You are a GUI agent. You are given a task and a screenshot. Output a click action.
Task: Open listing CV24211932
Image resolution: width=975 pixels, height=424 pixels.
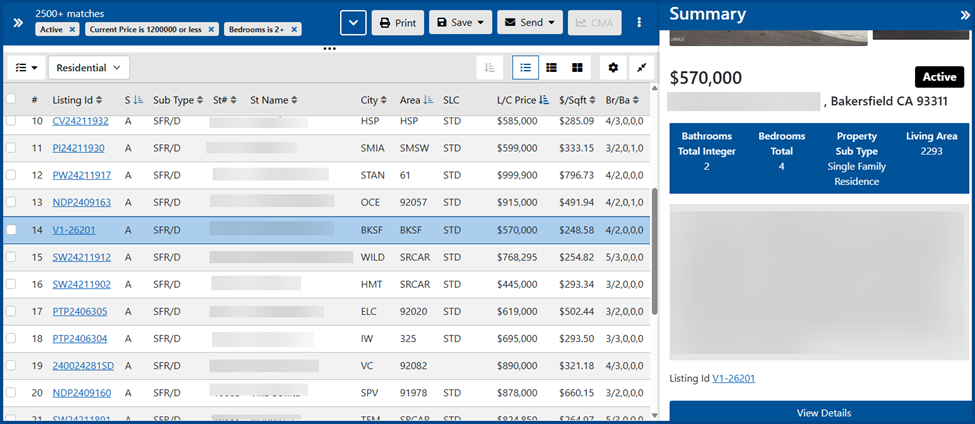point(80,121)
